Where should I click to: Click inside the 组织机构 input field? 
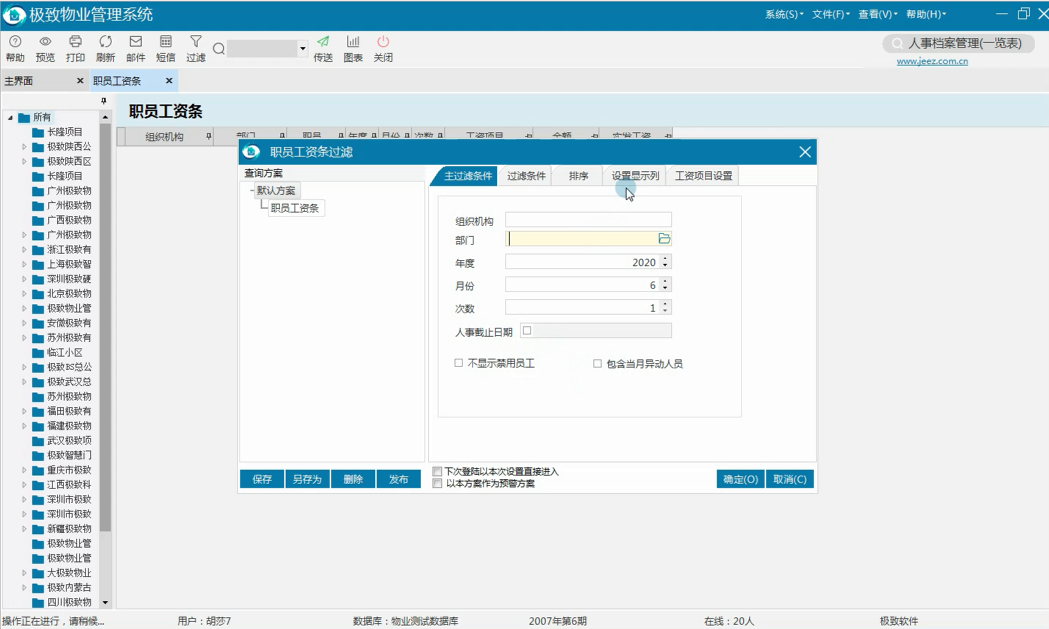coord(588,218)
